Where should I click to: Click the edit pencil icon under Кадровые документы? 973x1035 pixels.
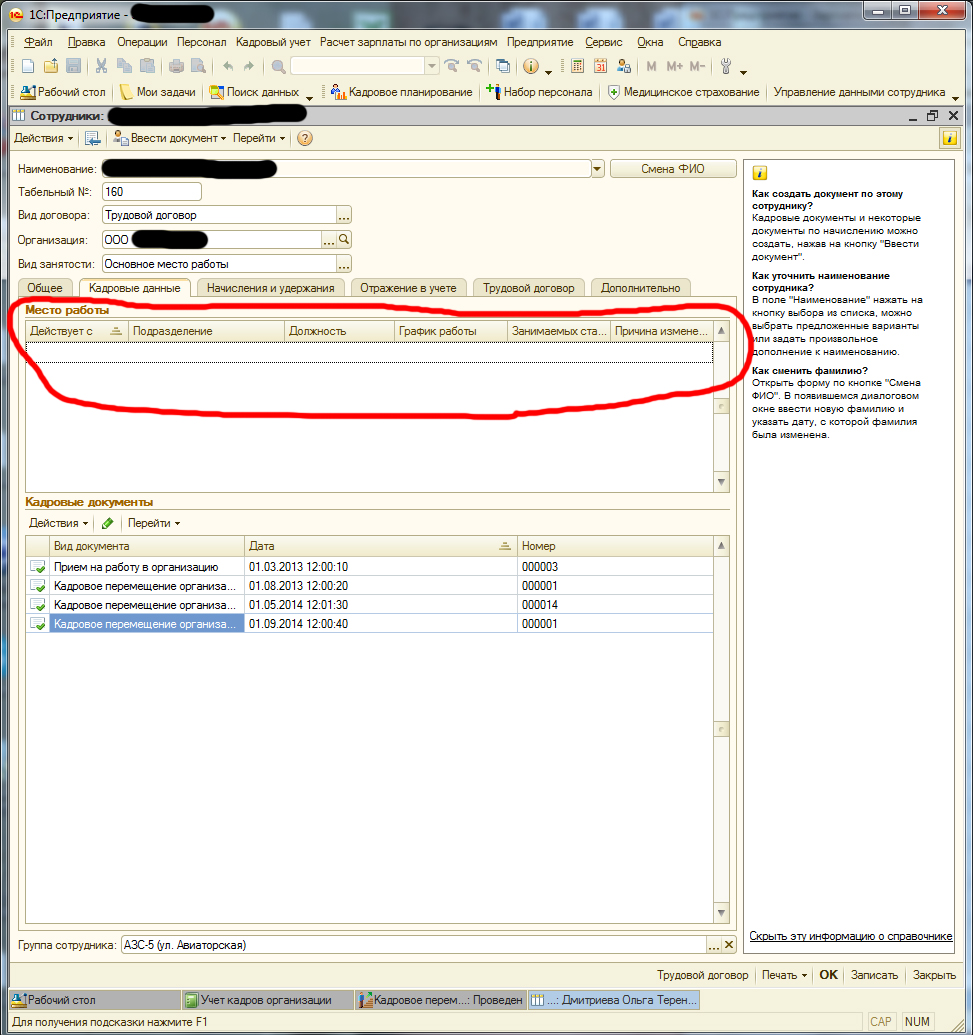tap(107, 523)
